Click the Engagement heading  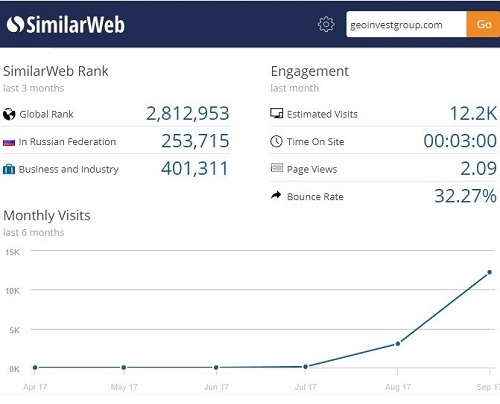[x=310, y=72]
